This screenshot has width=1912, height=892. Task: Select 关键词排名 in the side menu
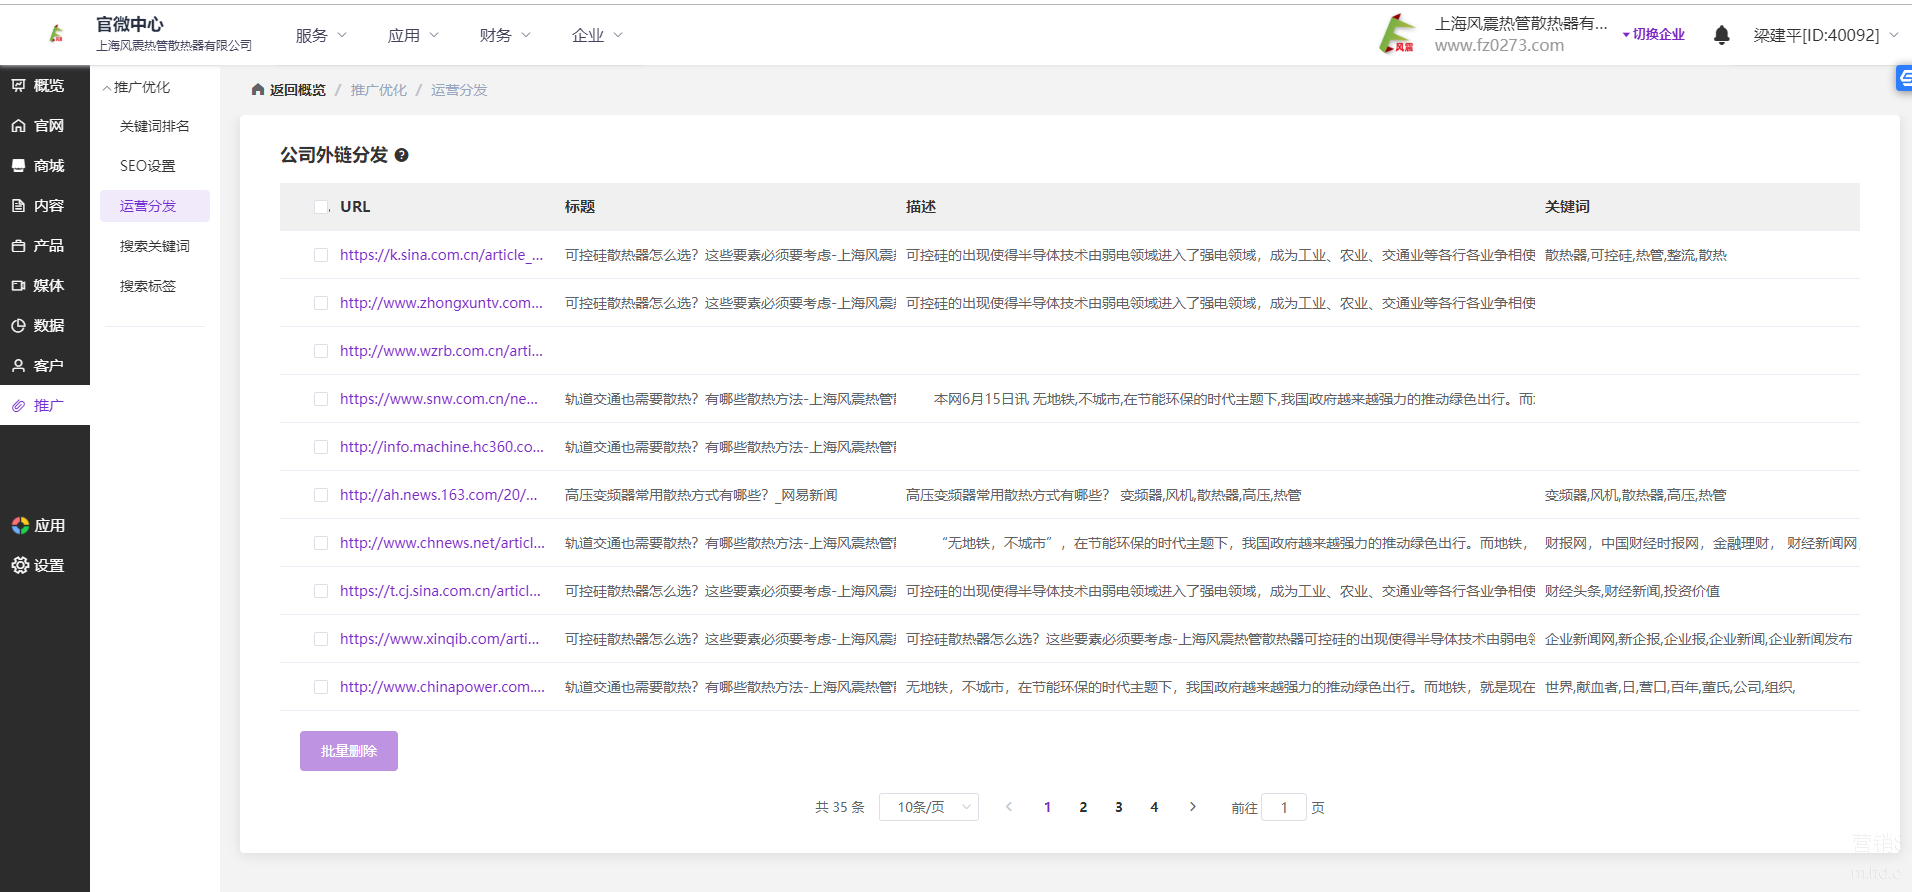coord(154,126)
